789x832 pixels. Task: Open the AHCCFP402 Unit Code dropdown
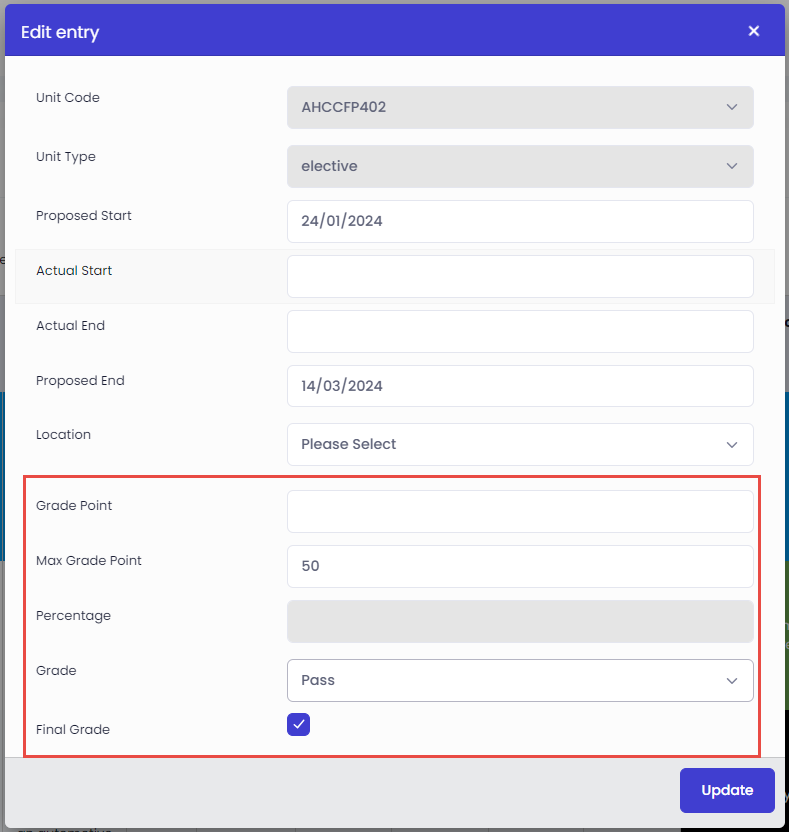click(x=520, y=107)
